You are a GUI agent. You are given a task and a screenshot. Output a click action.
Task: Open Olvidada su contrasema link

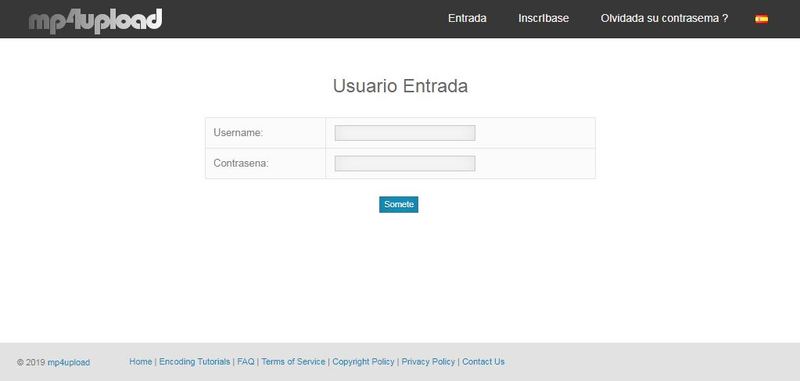pos(664,18)
